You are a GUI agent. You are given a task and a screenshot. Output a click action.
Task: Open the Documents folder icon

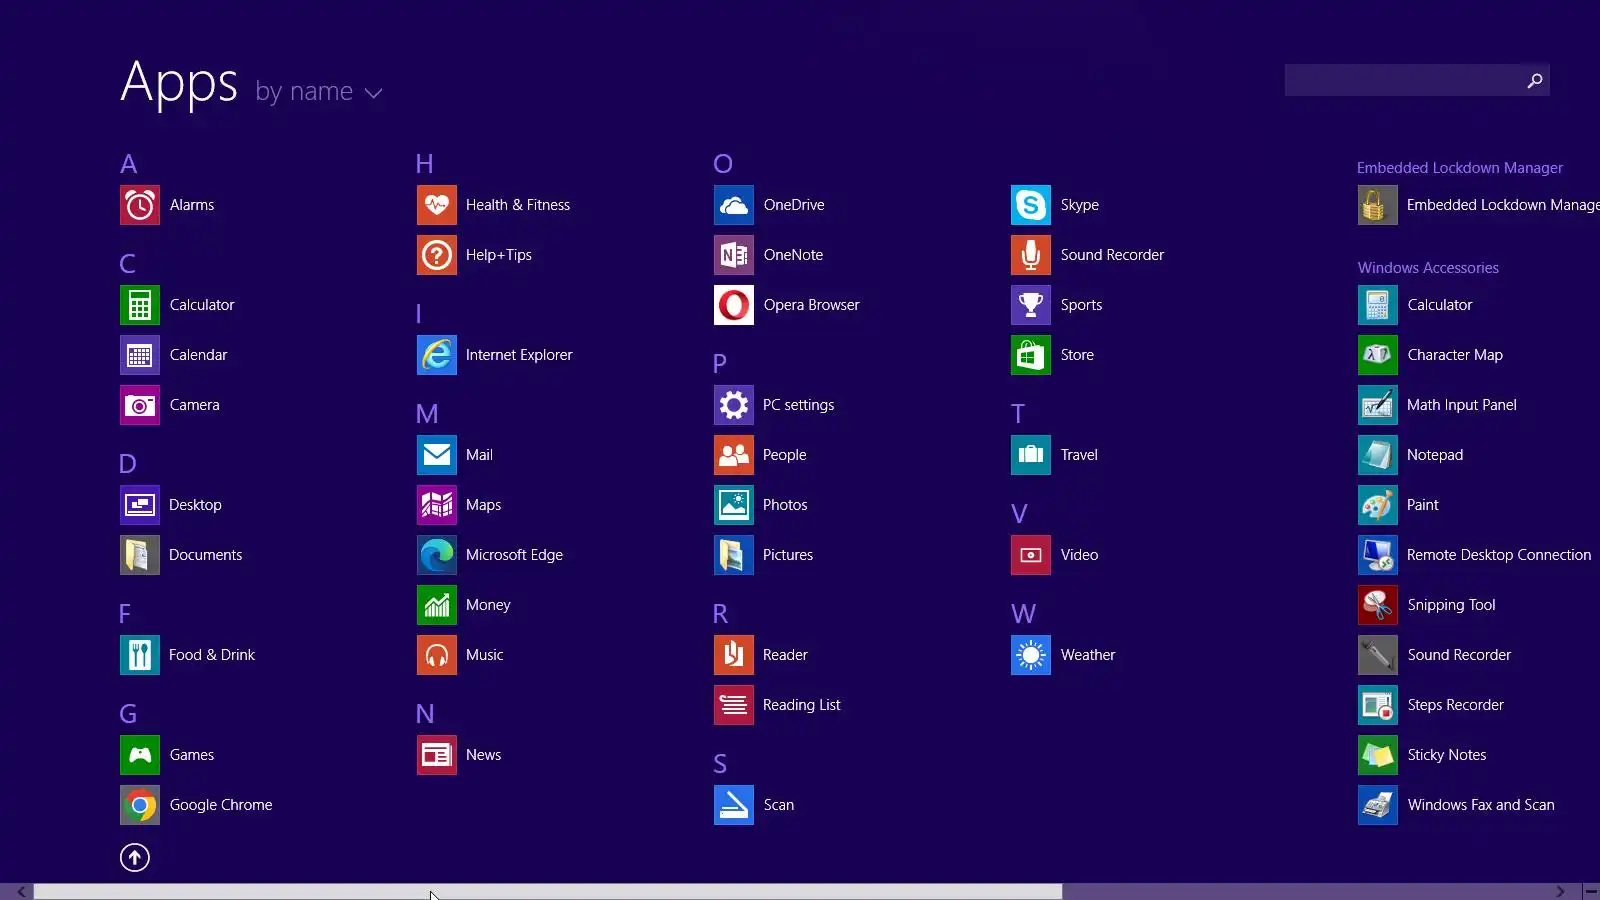point(140,555)
